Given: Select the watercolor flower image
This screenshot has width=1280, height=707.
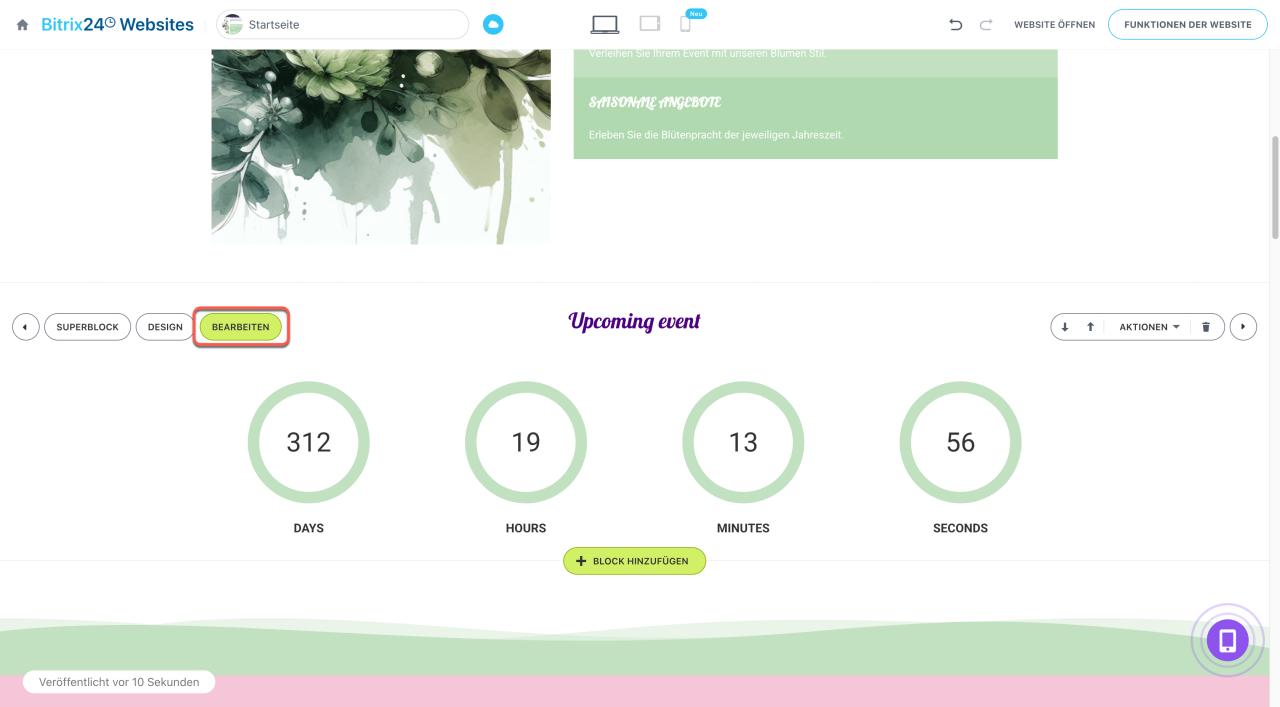Looking at the screenshot, I should pos(381,146).
